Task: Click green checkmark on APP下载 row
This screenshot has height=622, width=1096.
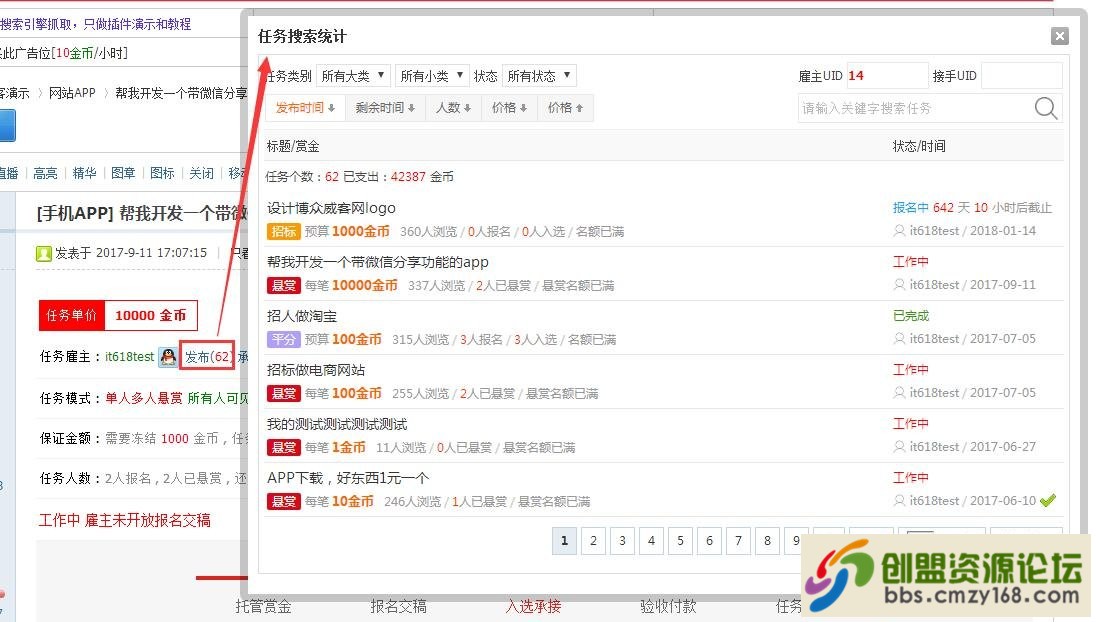Action: click(1048, 500)
